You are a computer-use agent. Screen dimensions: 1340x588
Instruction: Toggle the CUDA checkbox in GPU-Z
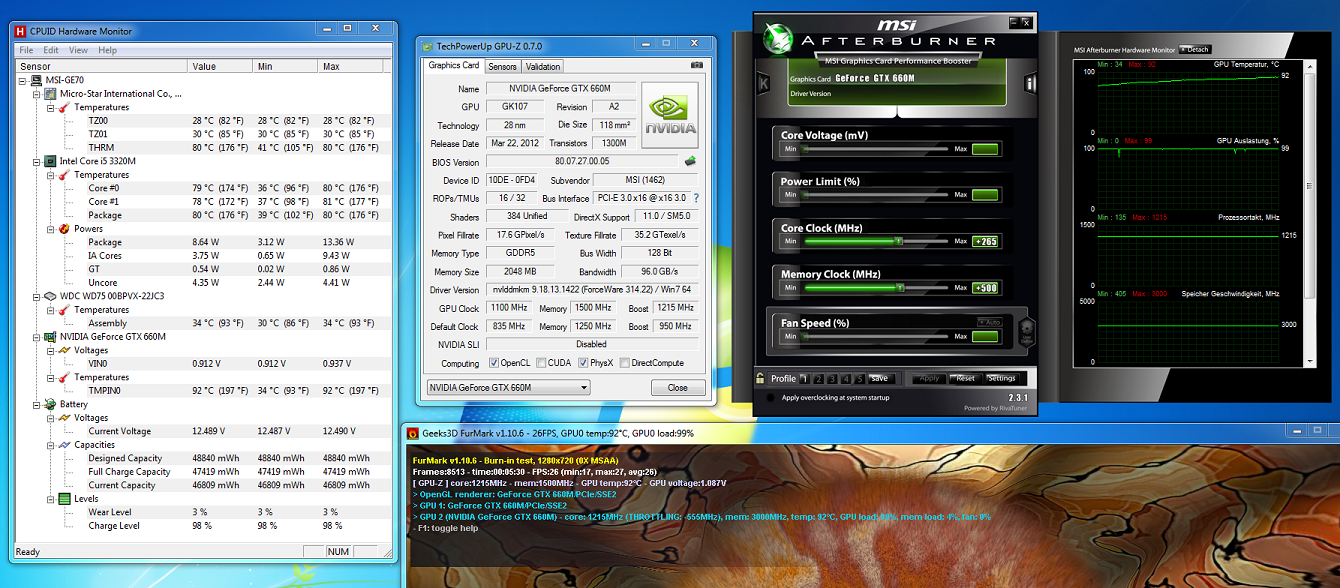pos(541,363)
